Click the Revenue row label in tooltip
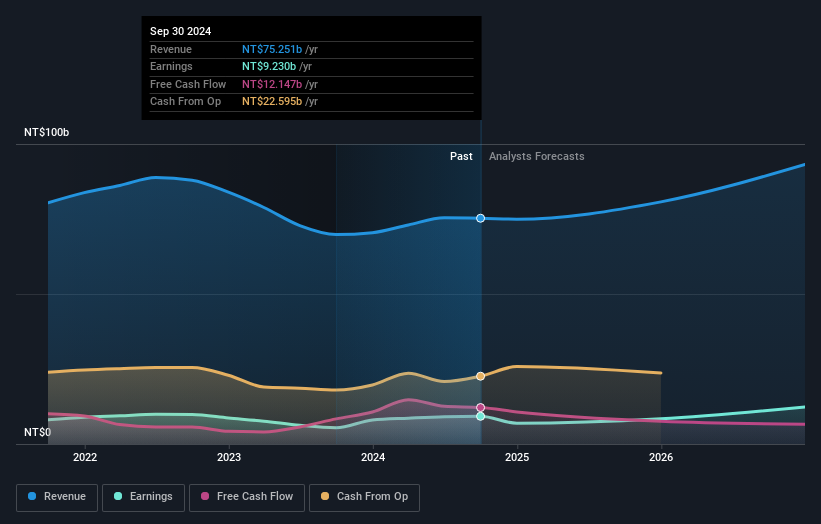The image size is (821, 524). pyautogui.click(x=171, y=49)
